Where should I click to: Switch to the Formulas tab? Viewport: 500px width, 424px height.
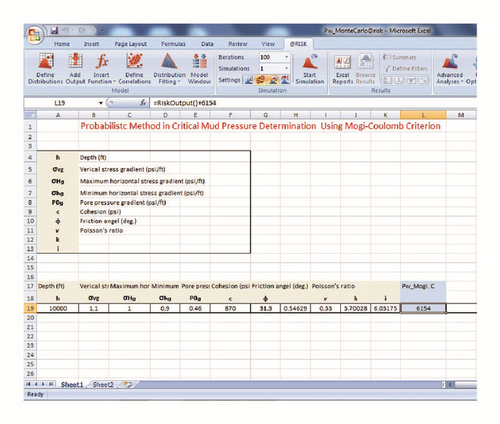173,44
